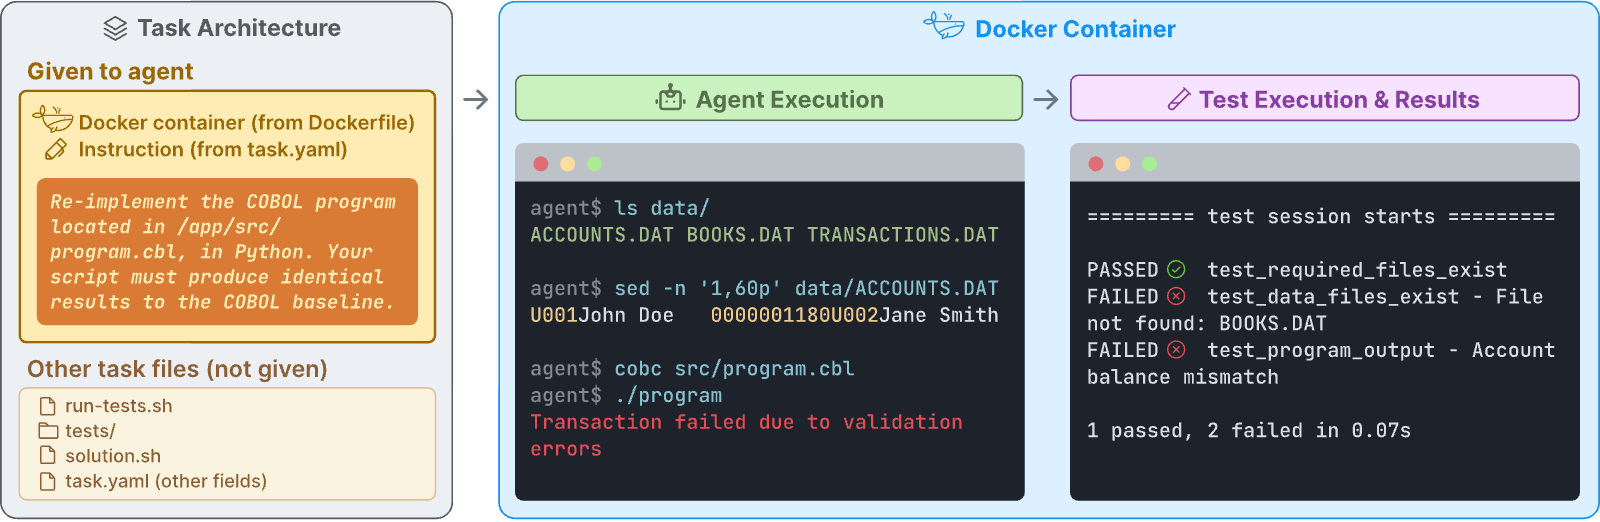
Task: Click the 'ls data/' command line
Action: click(620, 208)
